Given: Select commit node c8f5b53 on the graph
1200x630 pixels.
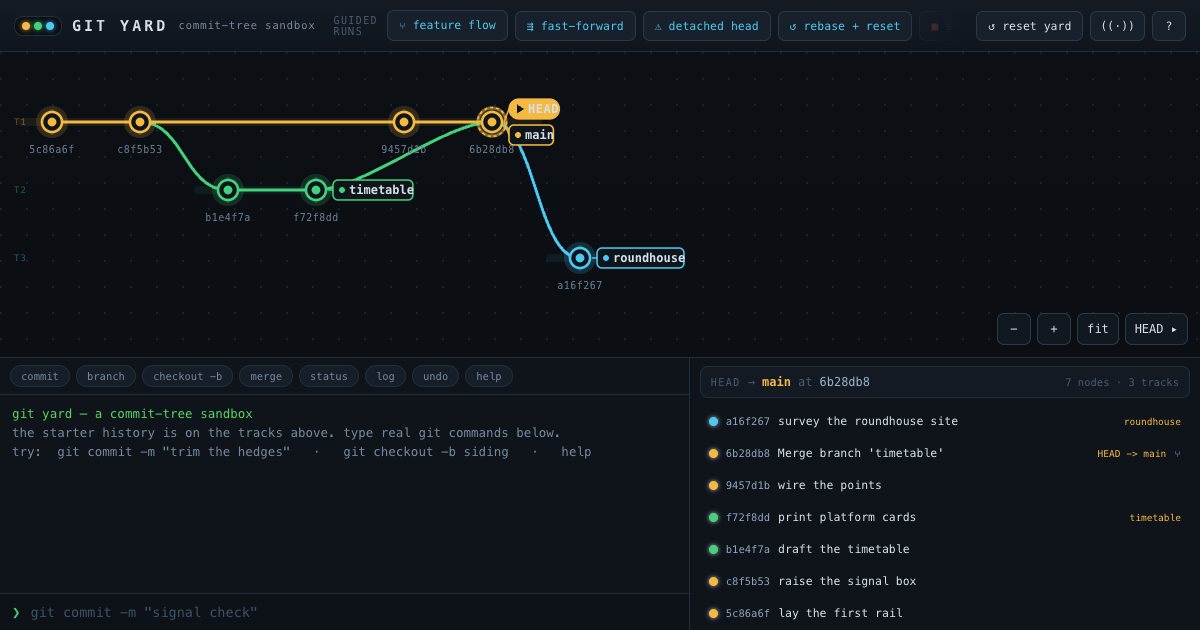Looking at the screenshot, I should [x=140, y=122].
